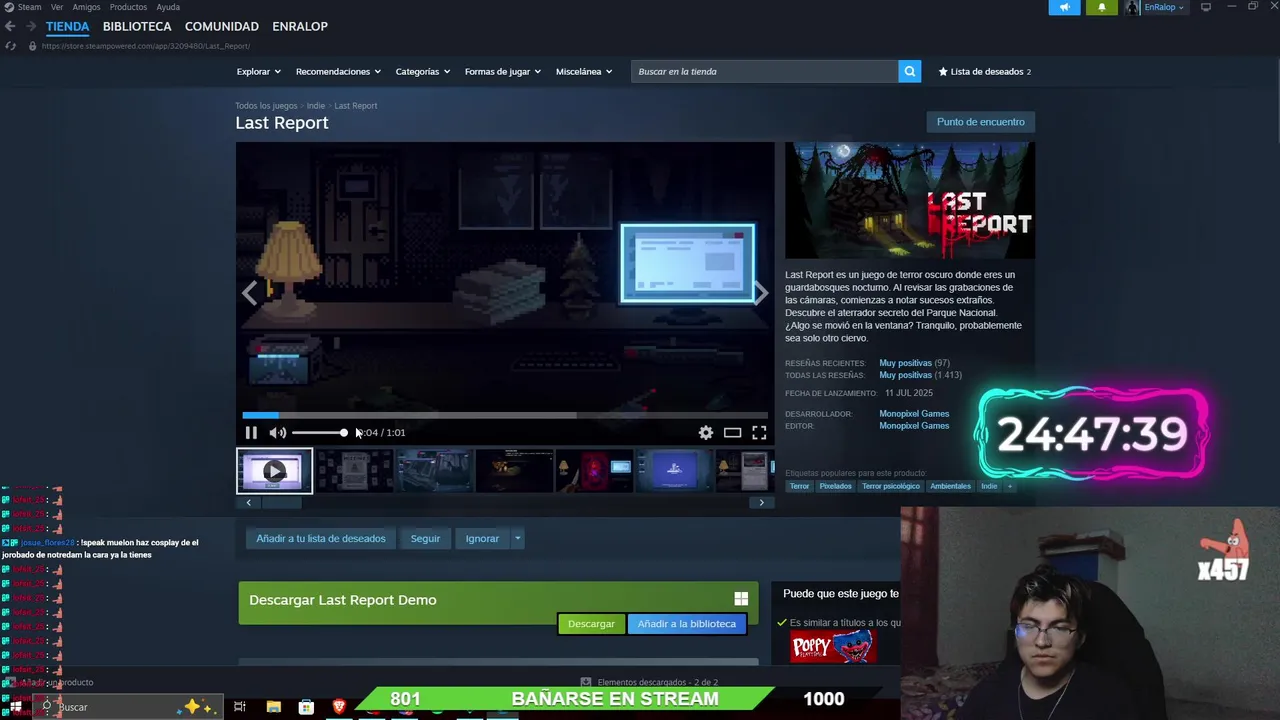Open the Poppy Playtime similar game image
The height and width of the screenshot is (720, 1280).
pos(832,646)
